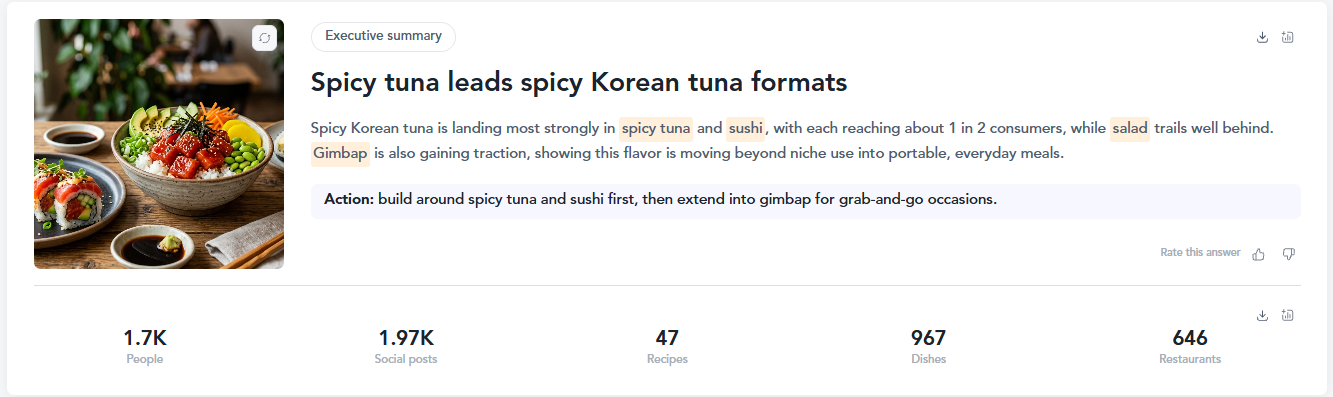
Task: Open the highlighted 'Gimbap' term
Action: tap(340, 154)
